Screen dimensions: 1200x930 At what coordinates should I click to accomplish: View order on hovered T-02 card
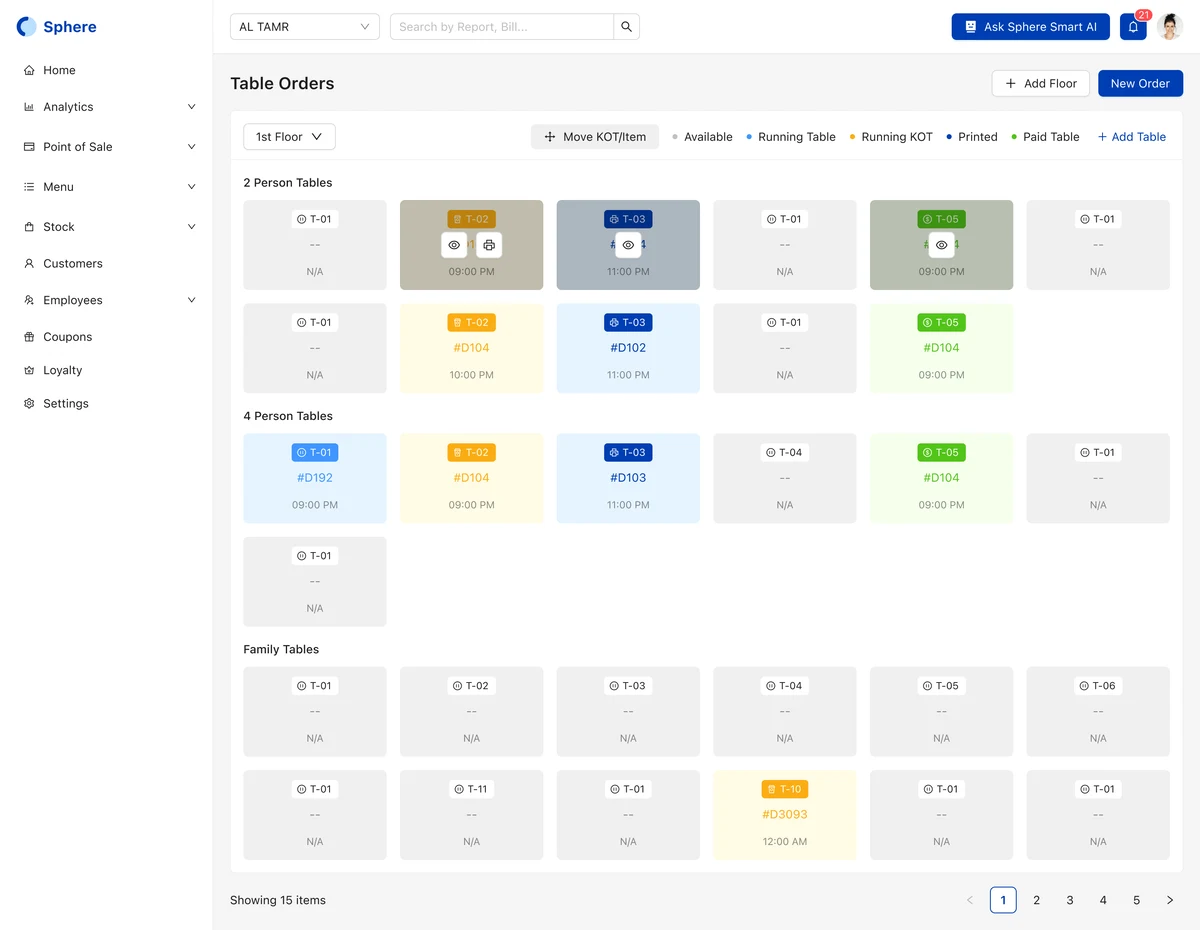[454, 245]
